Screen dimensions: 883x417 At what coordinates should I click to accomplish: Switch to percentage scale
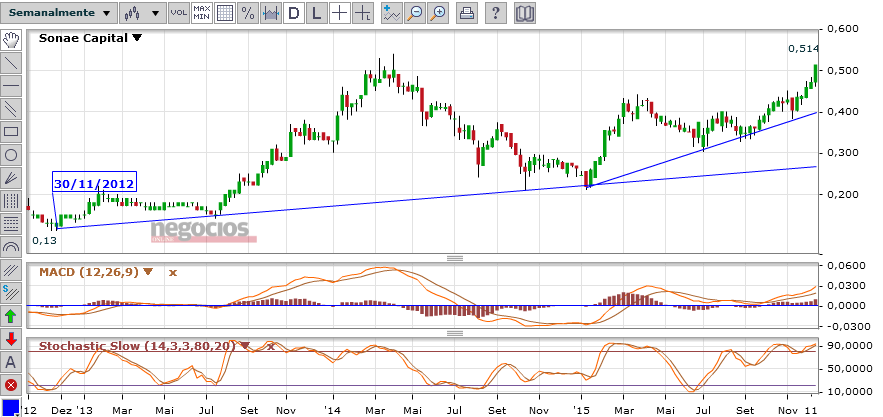point(248,13)
